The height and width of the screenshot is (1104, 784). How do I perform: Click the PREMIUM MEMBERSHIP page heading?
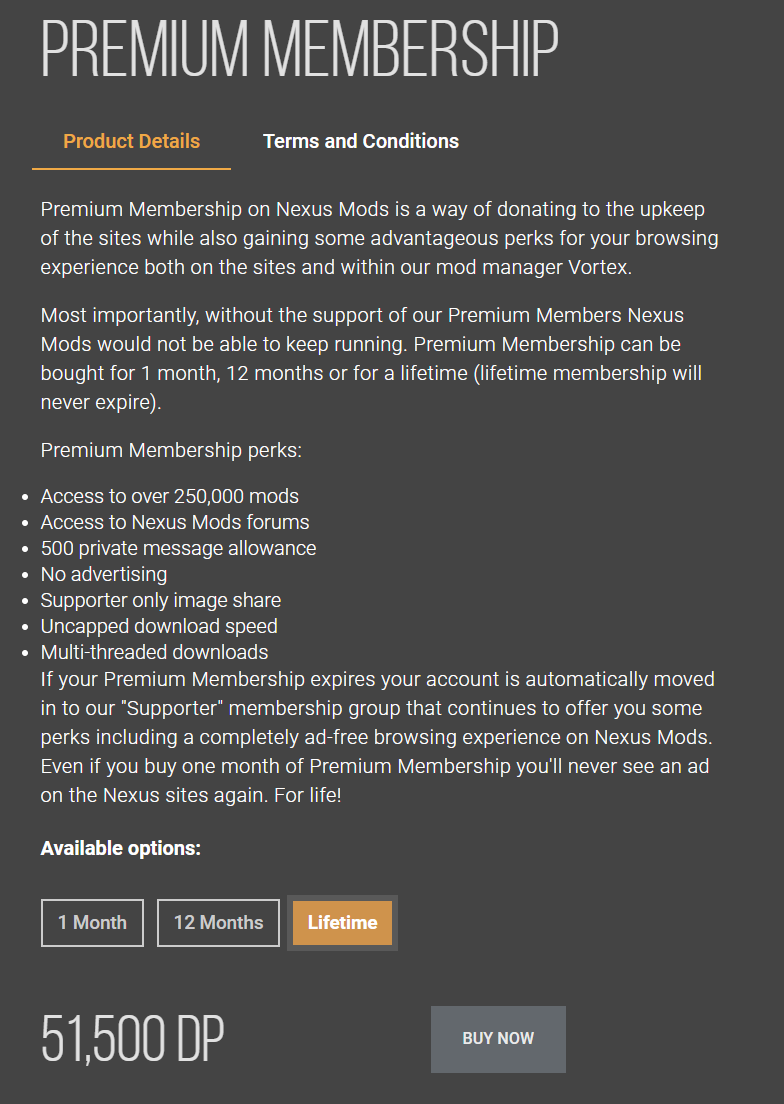coord(300,49)
